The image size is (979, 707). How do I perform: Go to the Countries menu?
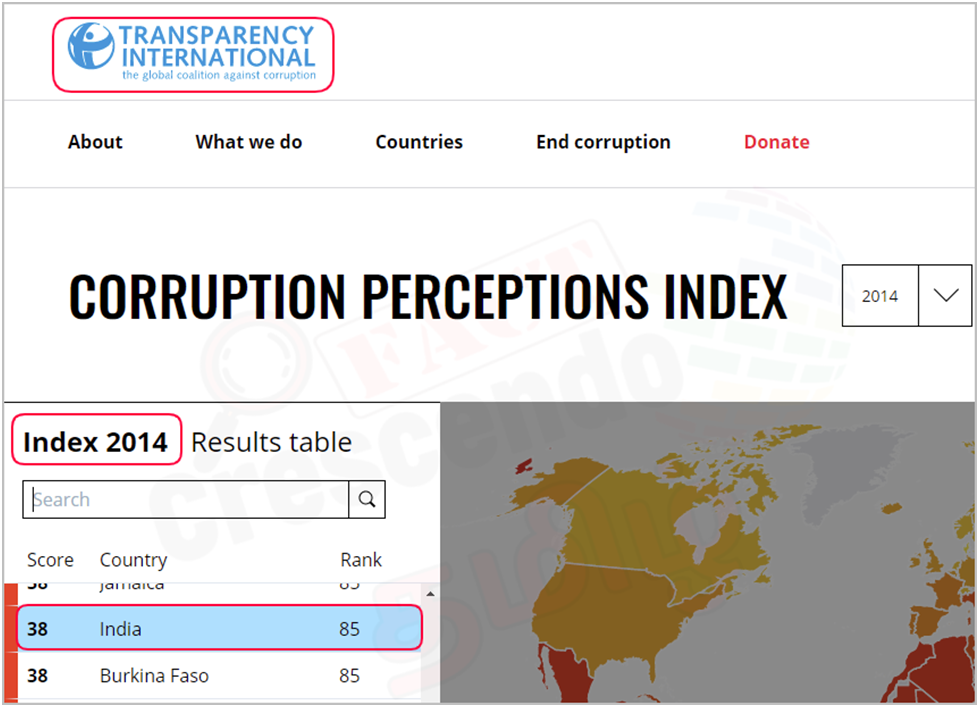(419, 142)
